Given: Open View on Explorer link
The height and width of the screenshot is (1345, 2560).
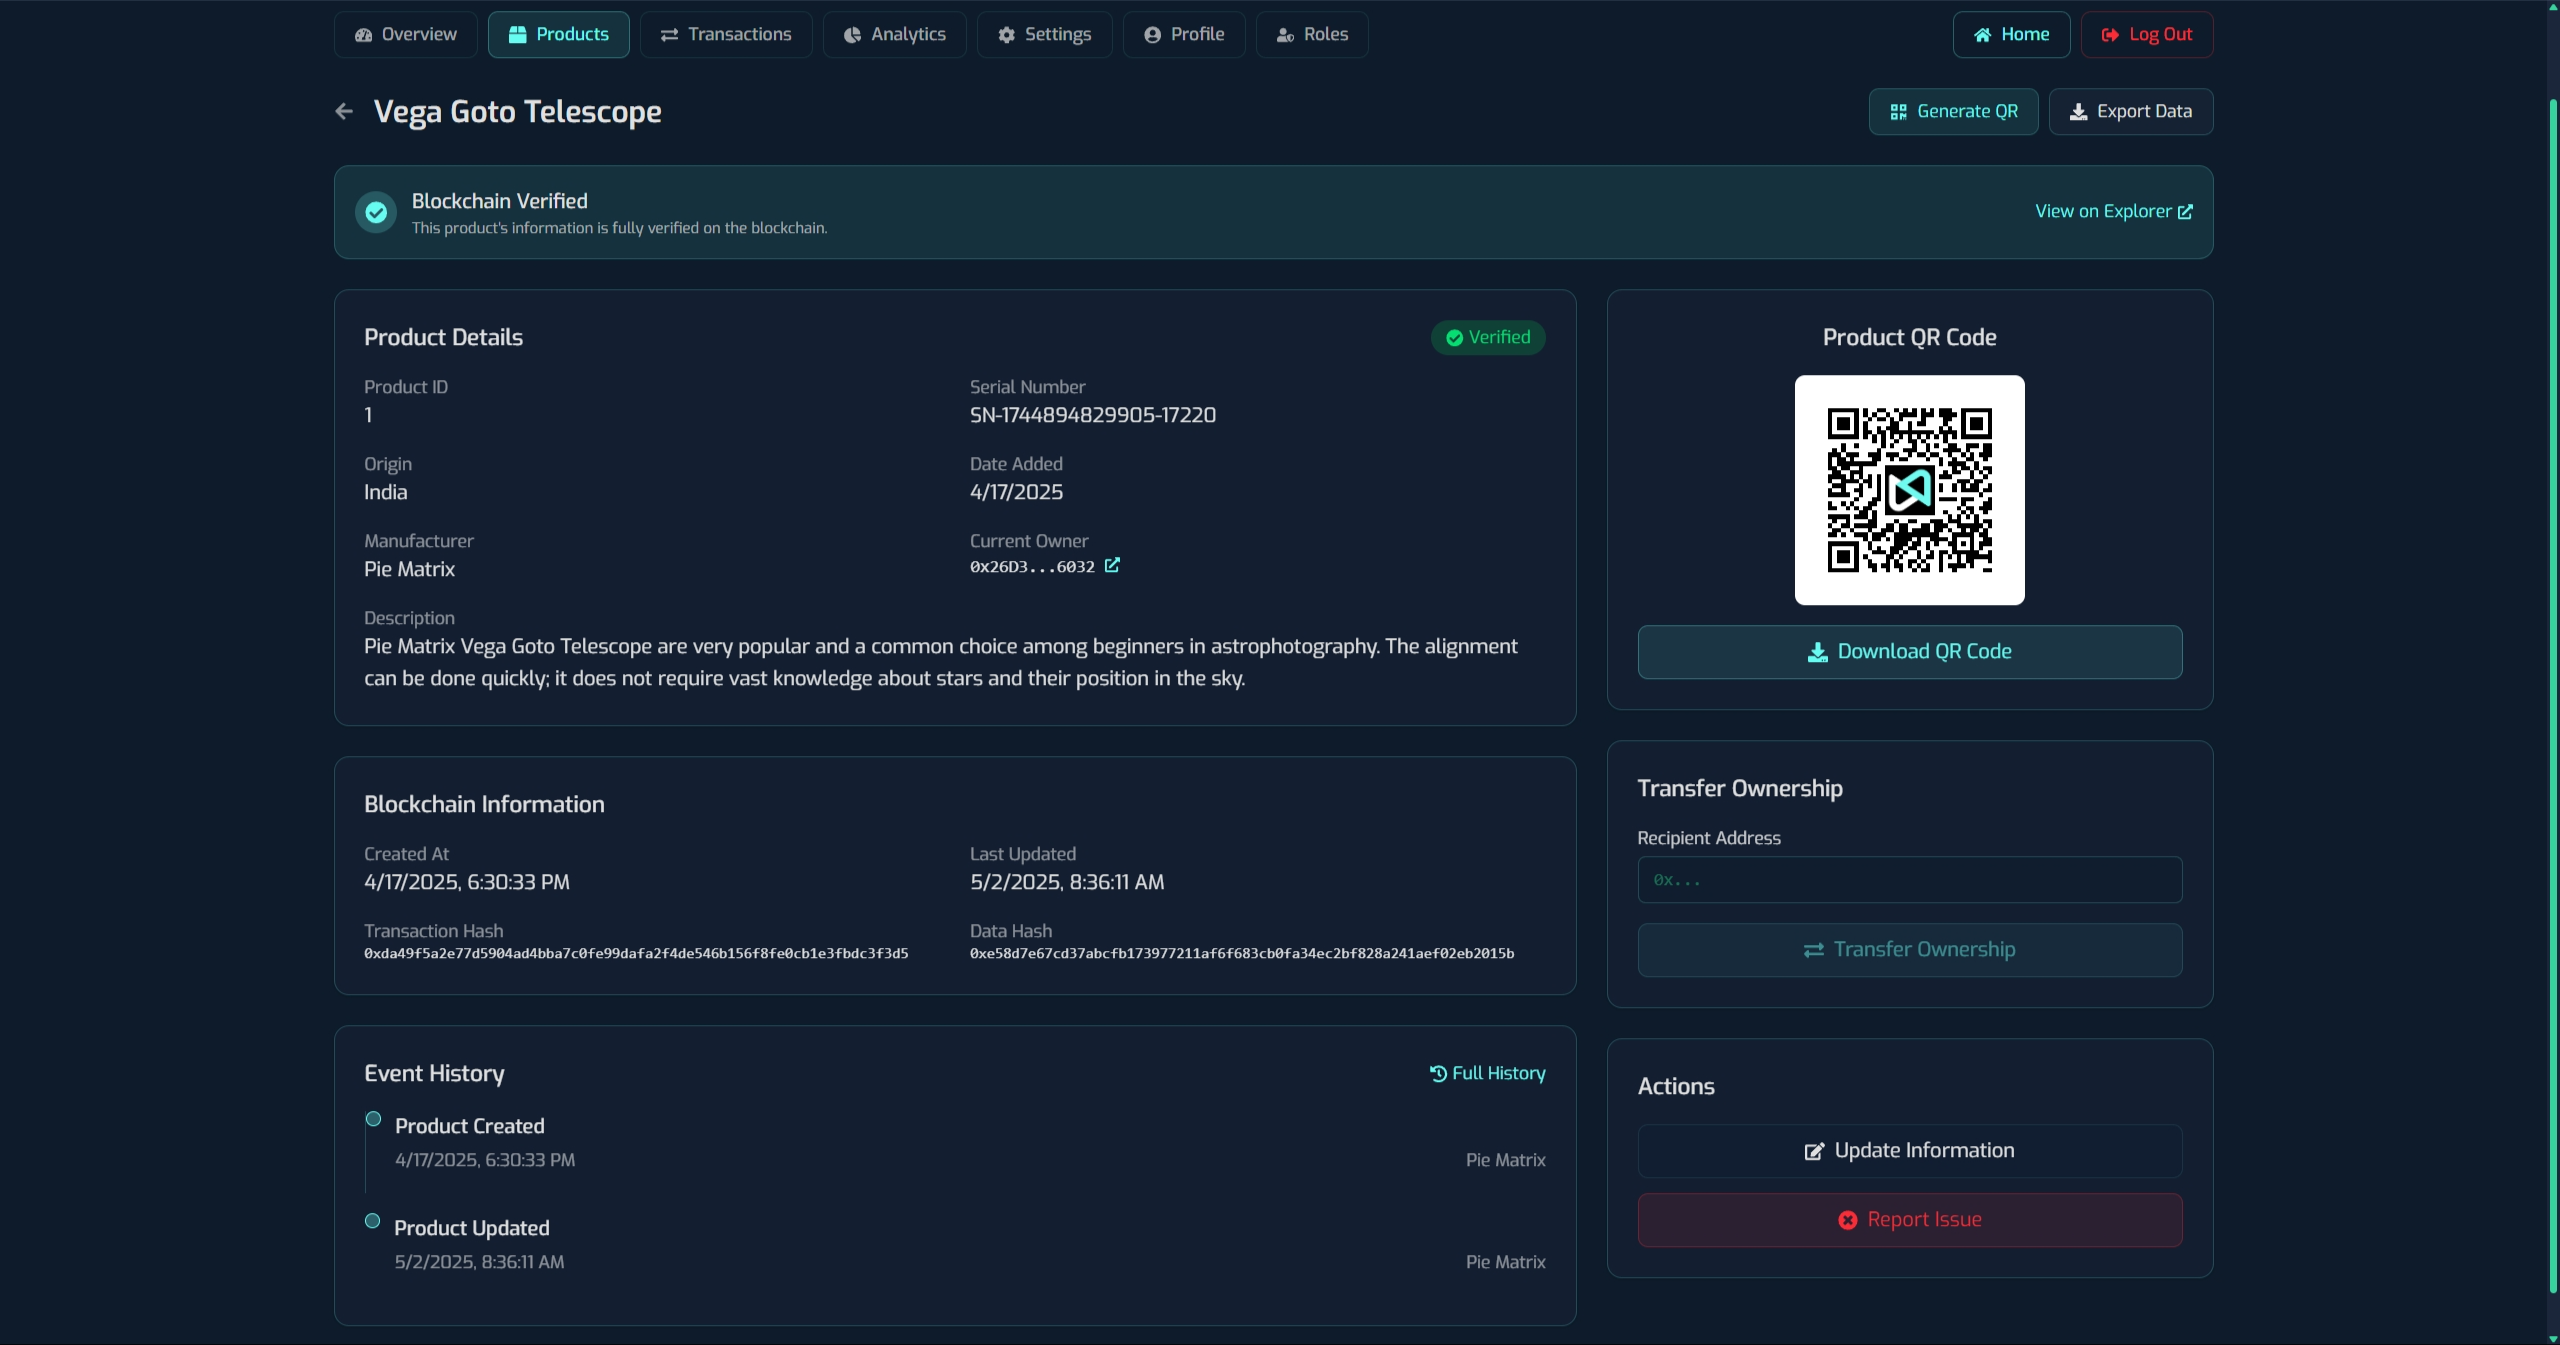Looking at the screenshot, I should click(2114, 211).
